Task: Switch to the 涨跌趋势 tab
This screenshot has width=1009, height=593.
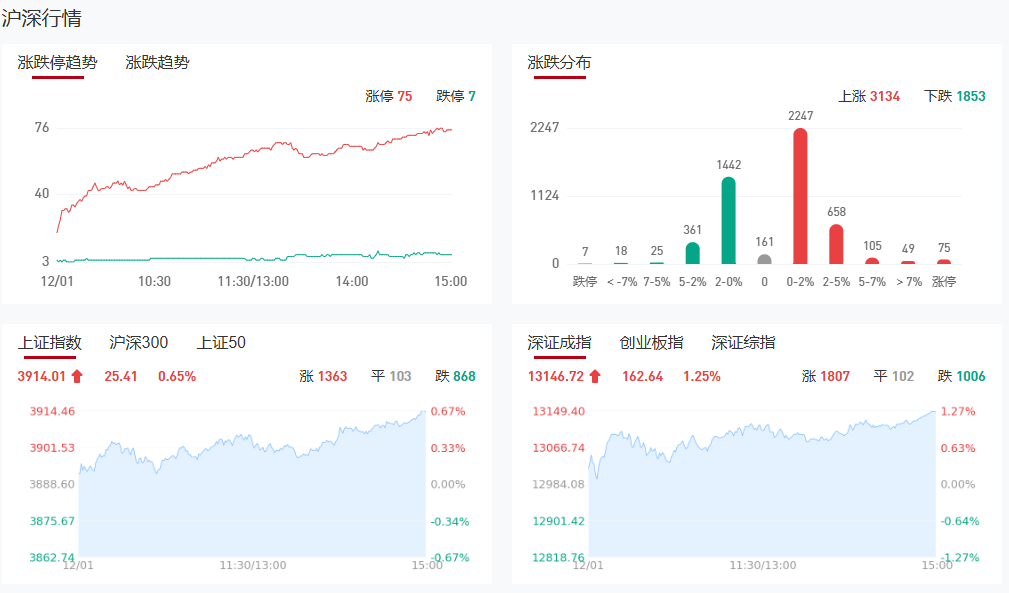Action: [157, 62]
